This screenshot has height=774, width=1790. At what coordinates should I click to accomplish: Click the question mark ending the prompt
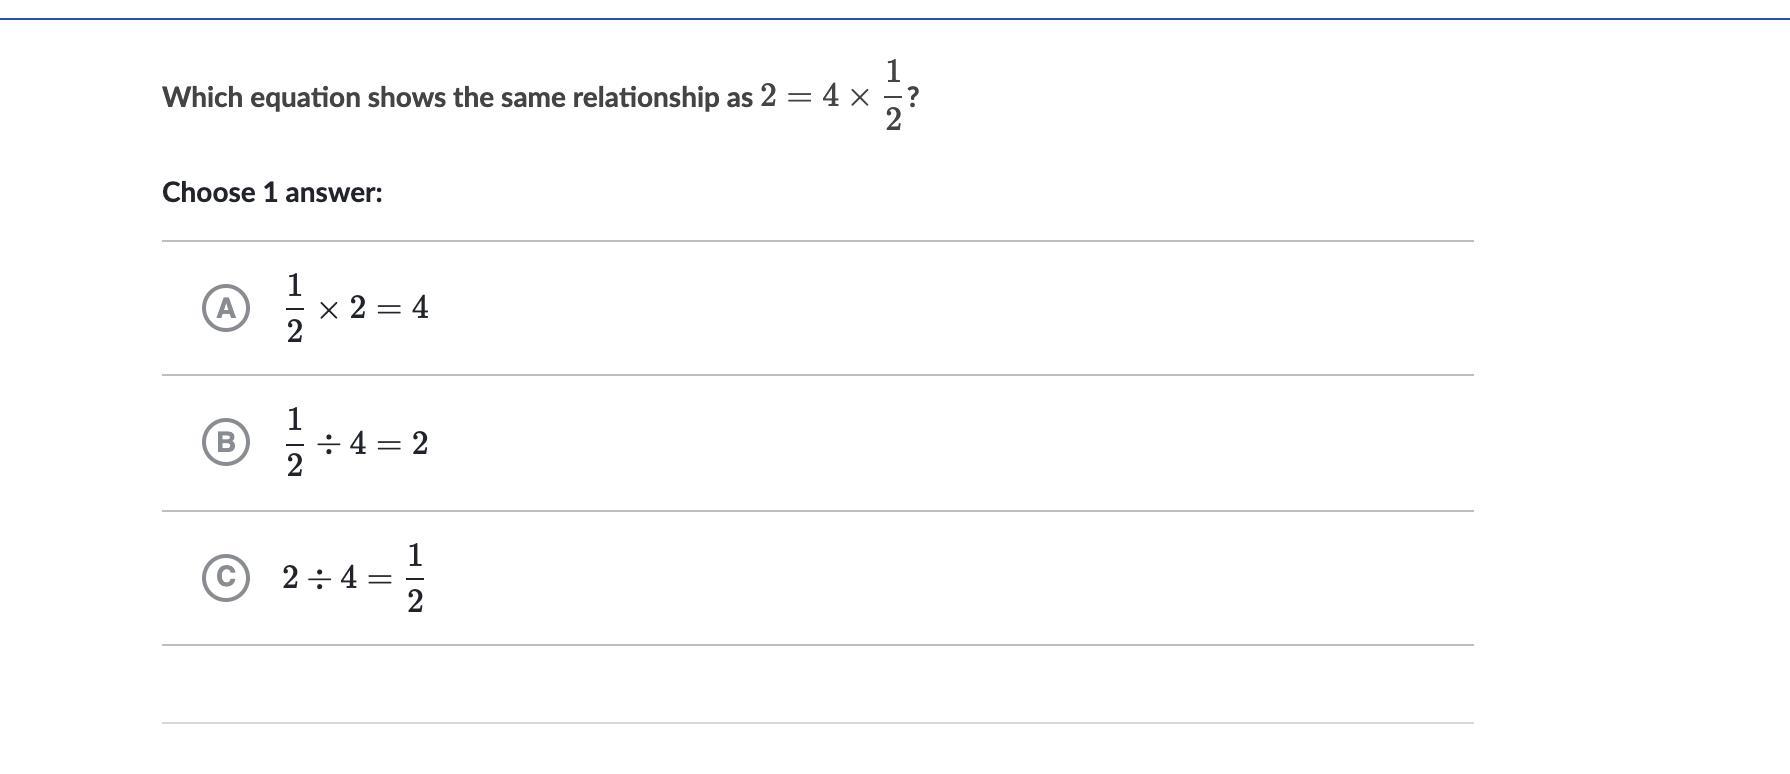point(913,98)
